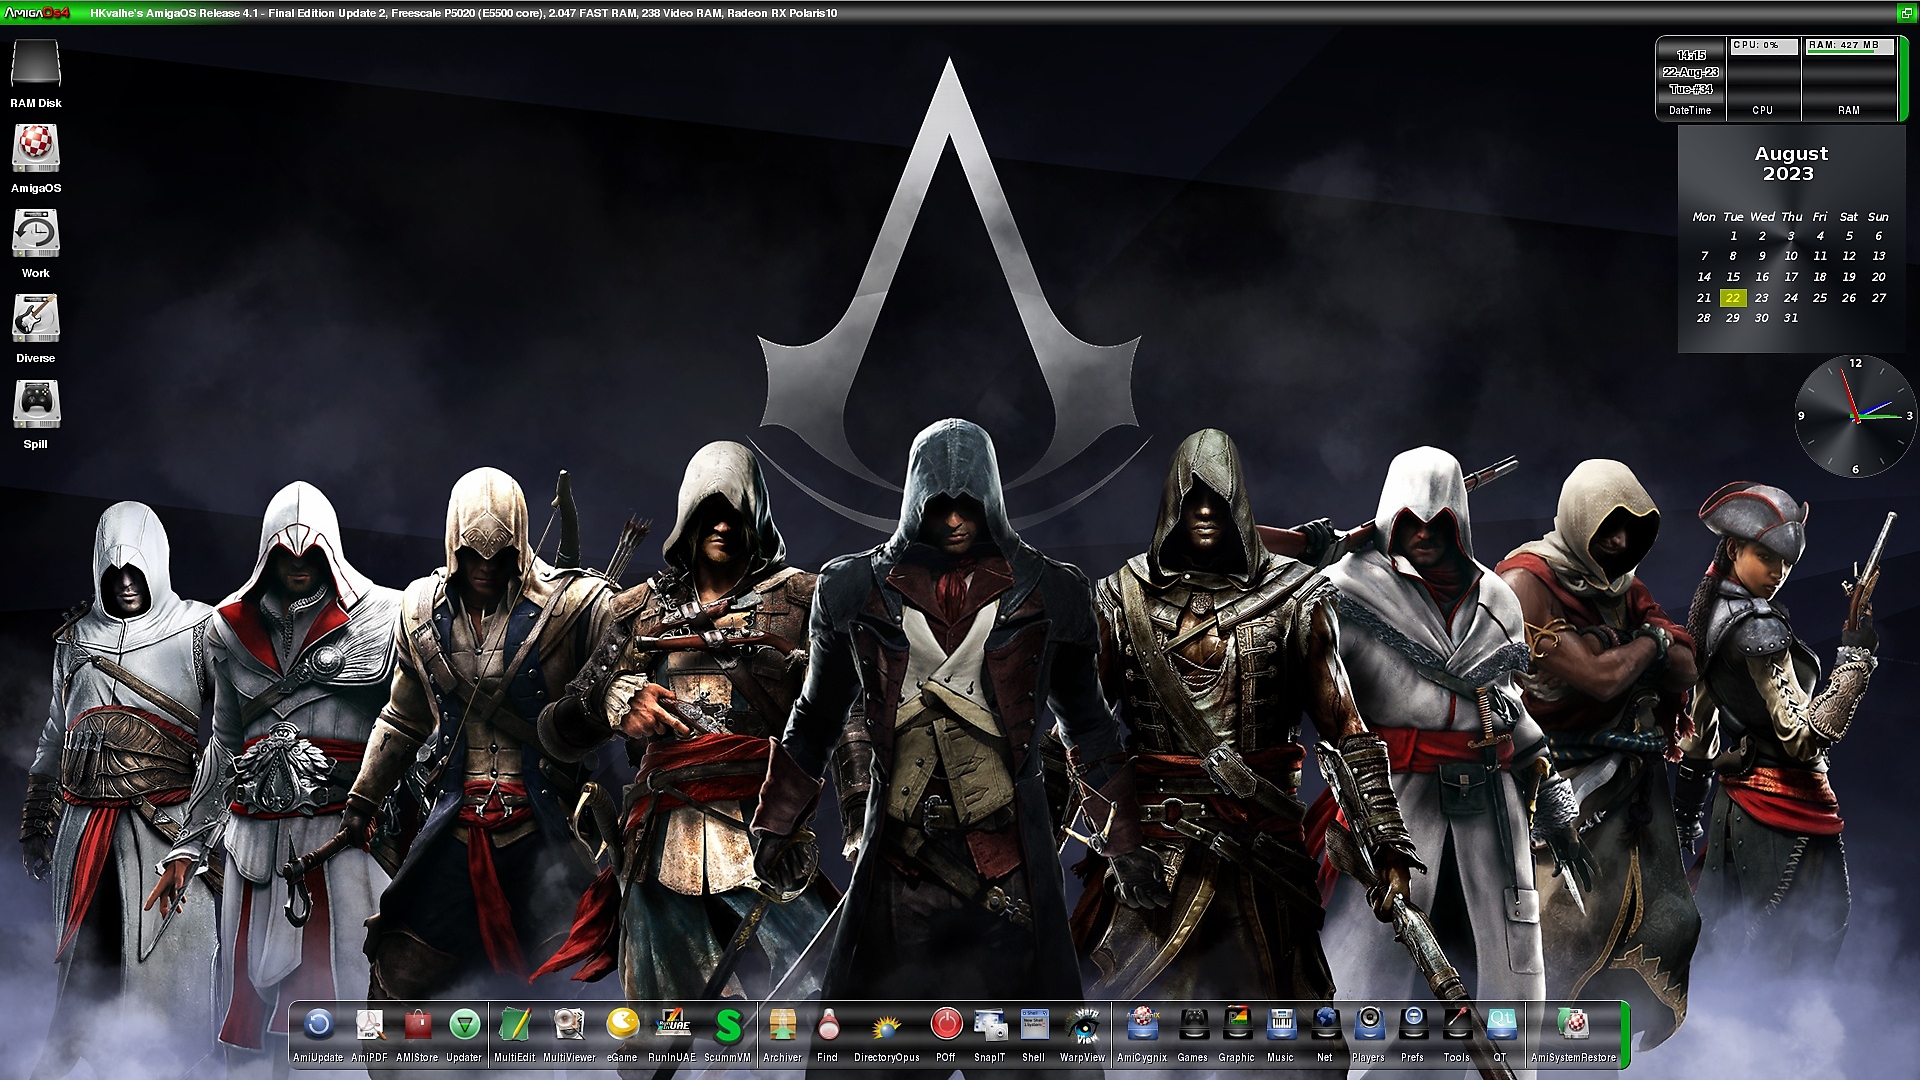Click the DateTime docky panel
The width and height of the screenshot is (1920, 1080).
tap(1690, 78)
